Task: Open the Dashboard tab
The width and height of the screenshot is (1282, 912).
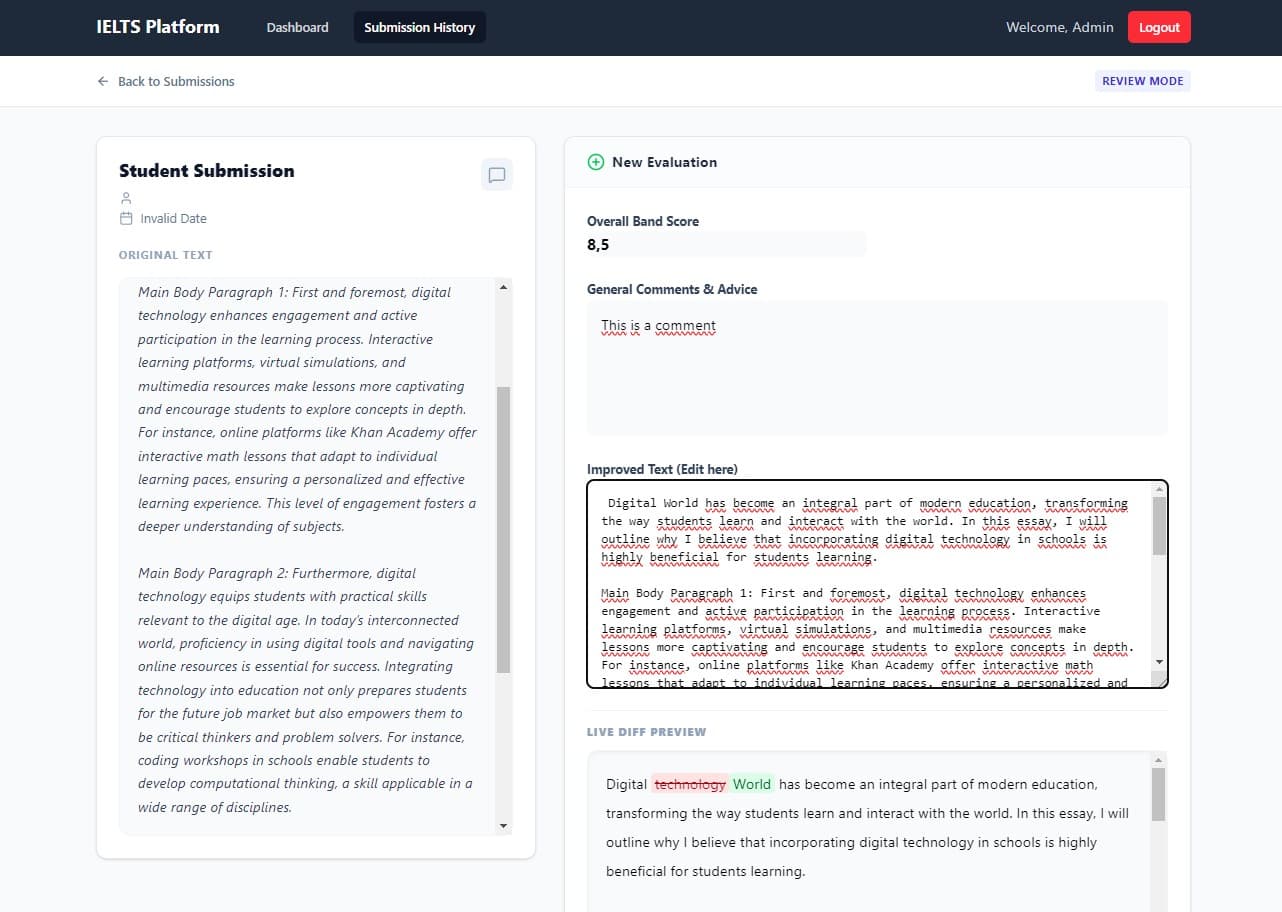Action: pyautogui.click(x=297, y=27)
